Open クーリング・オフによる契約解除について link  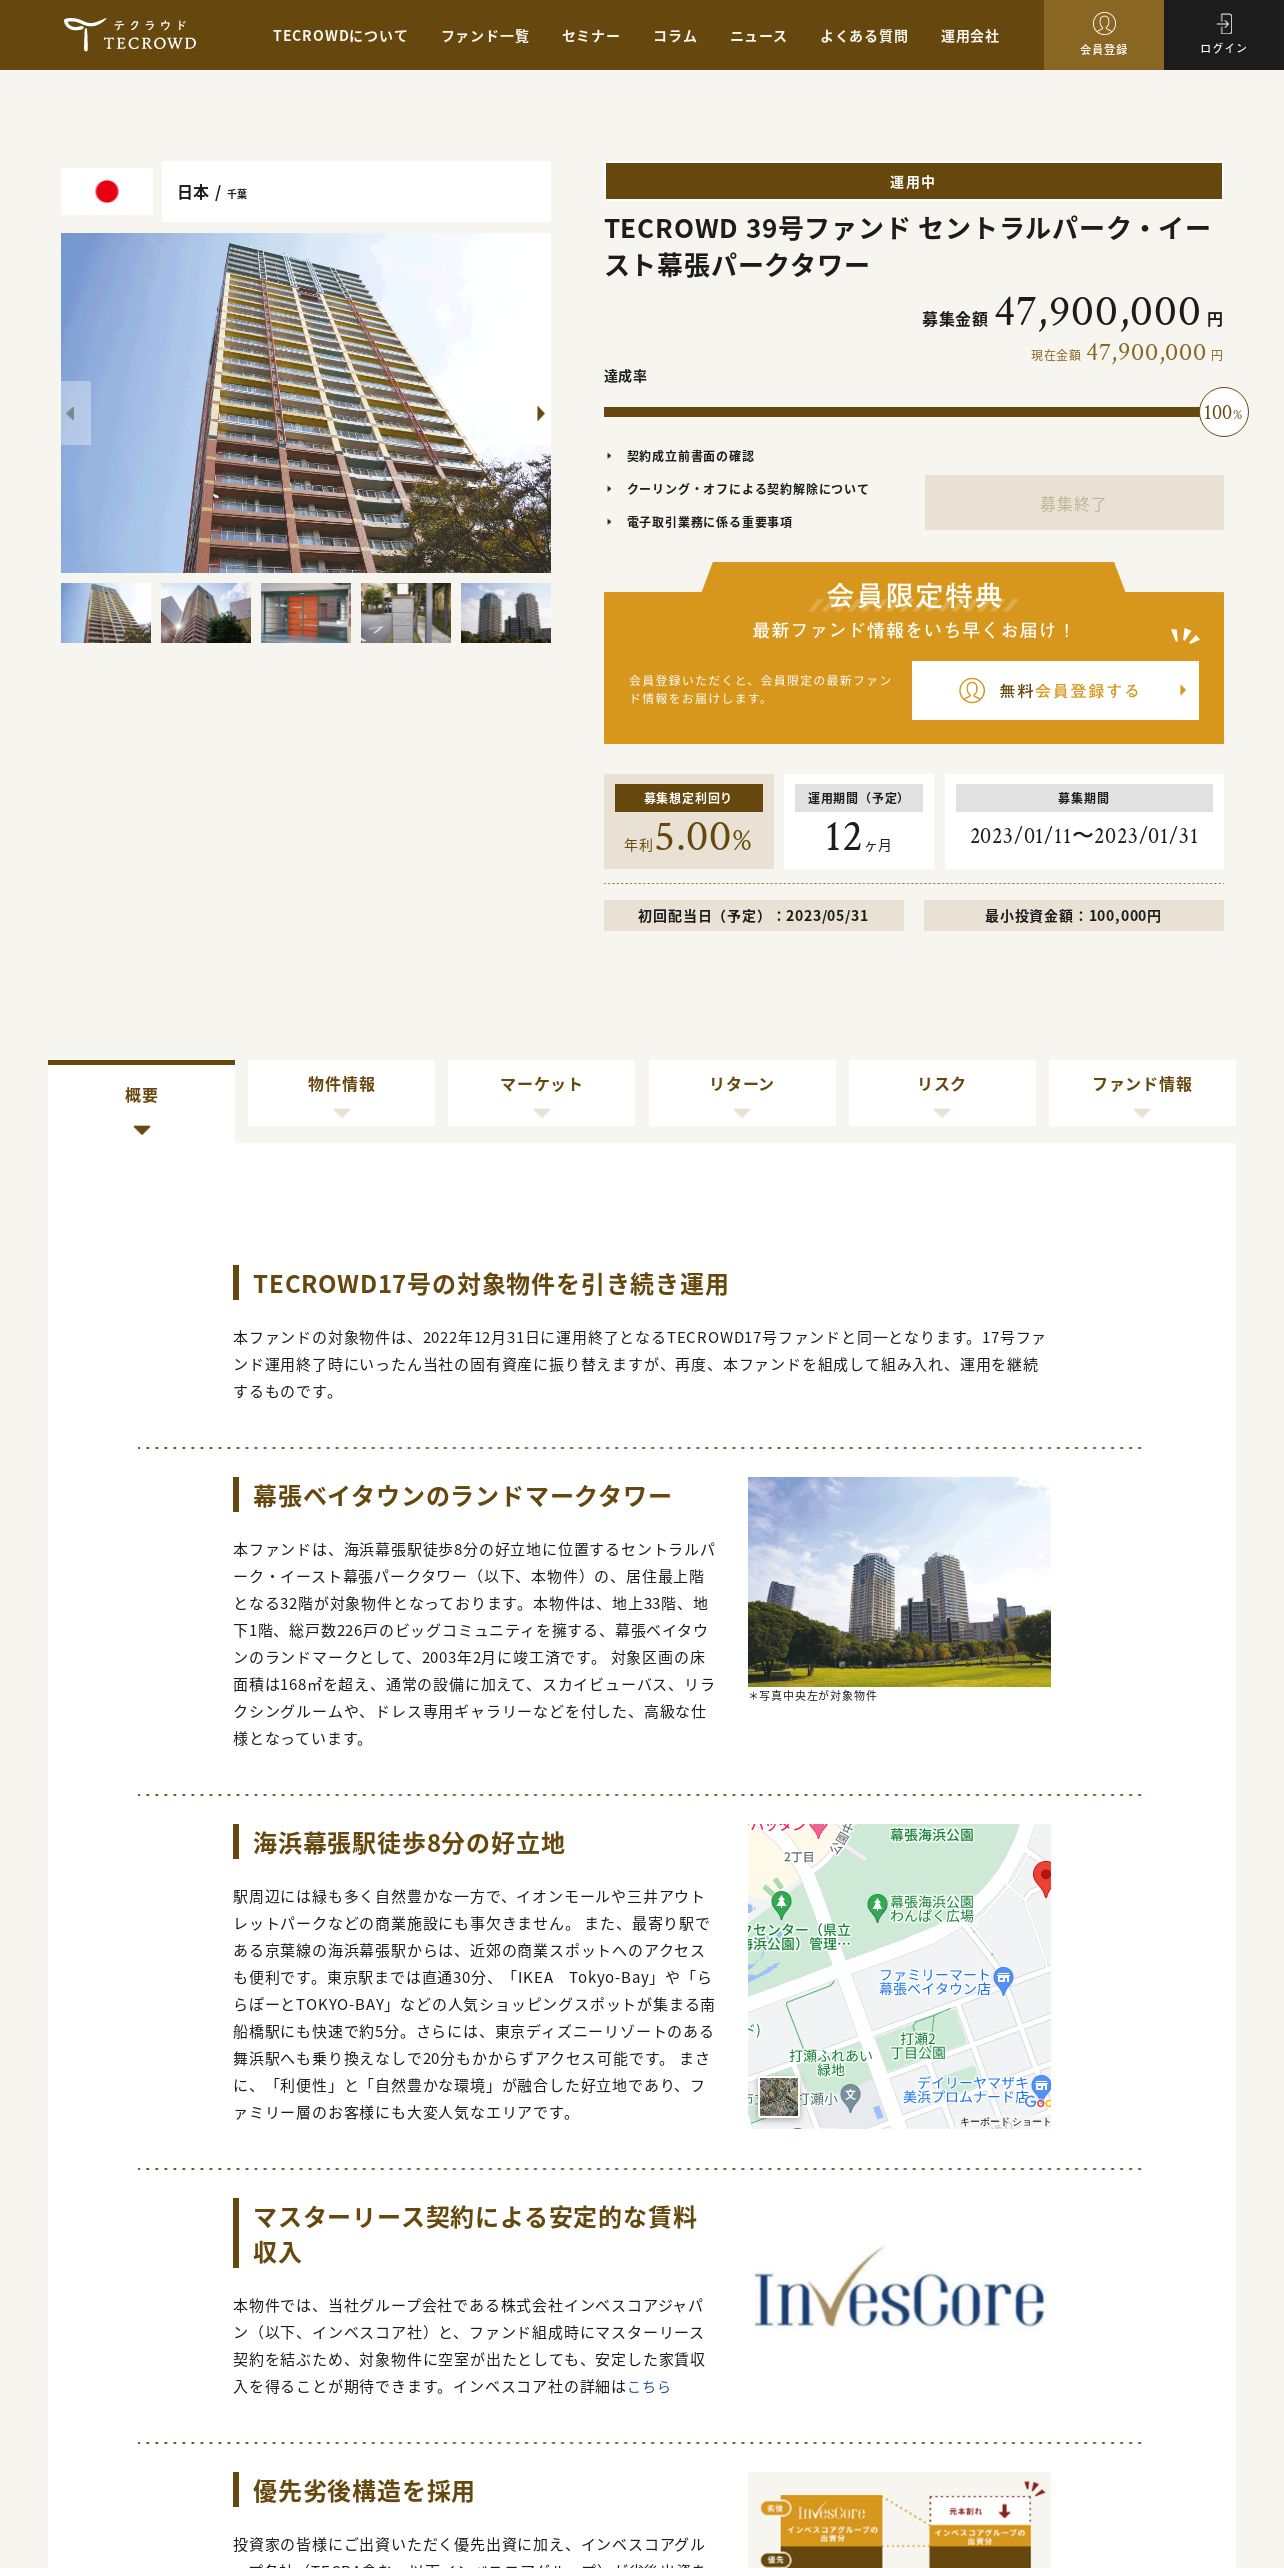tap(747, 489)
